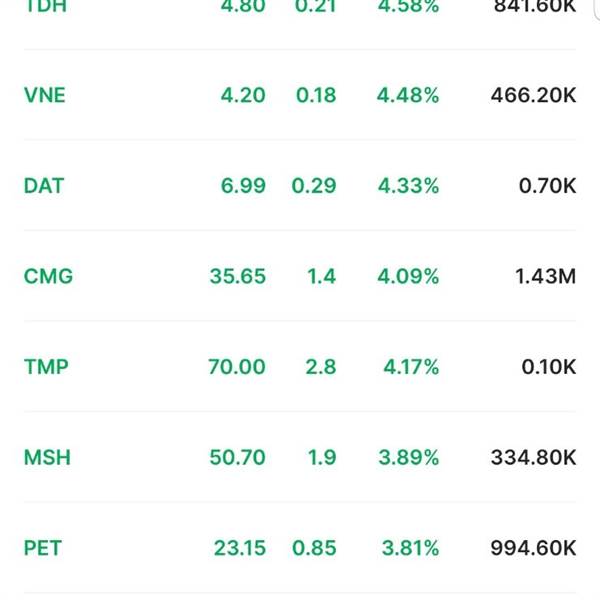Tap the TMP stock symbol

(46, 367)
